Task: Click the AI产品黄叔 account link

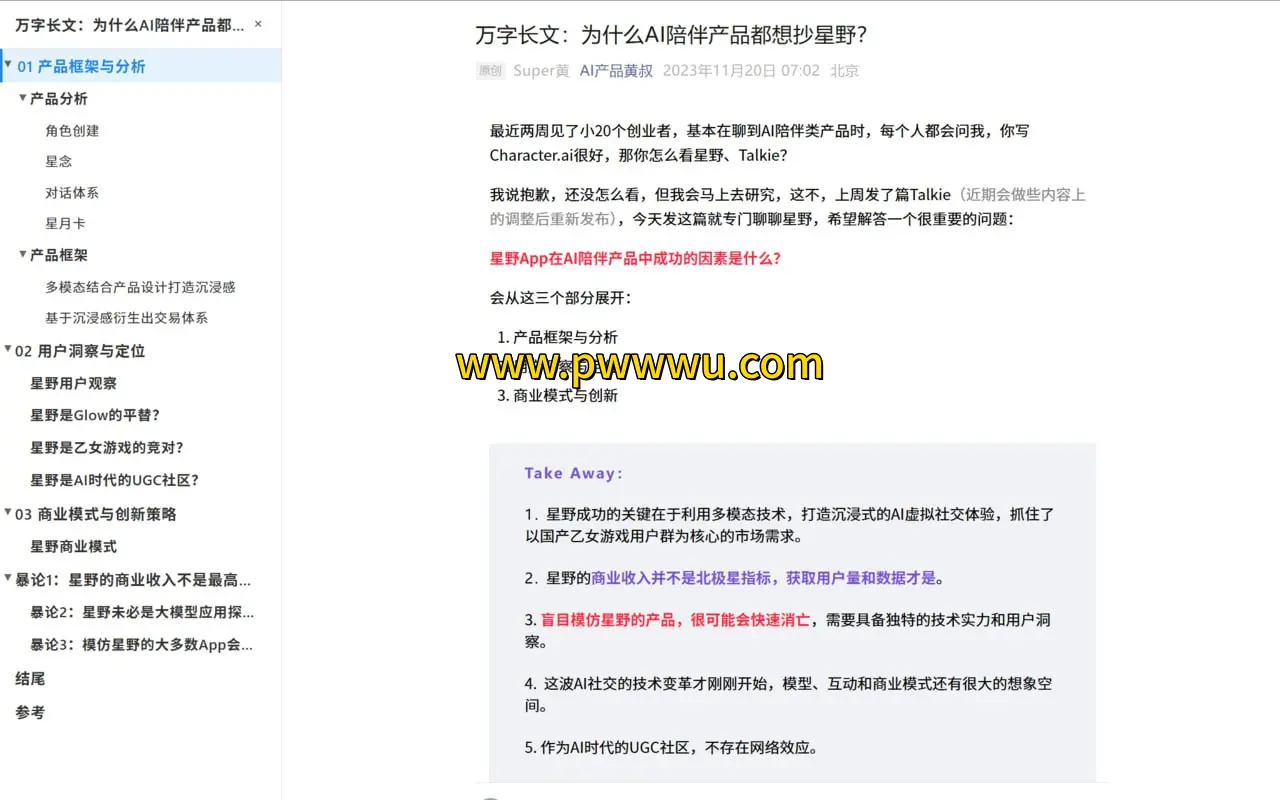Action: click(616, 71)
